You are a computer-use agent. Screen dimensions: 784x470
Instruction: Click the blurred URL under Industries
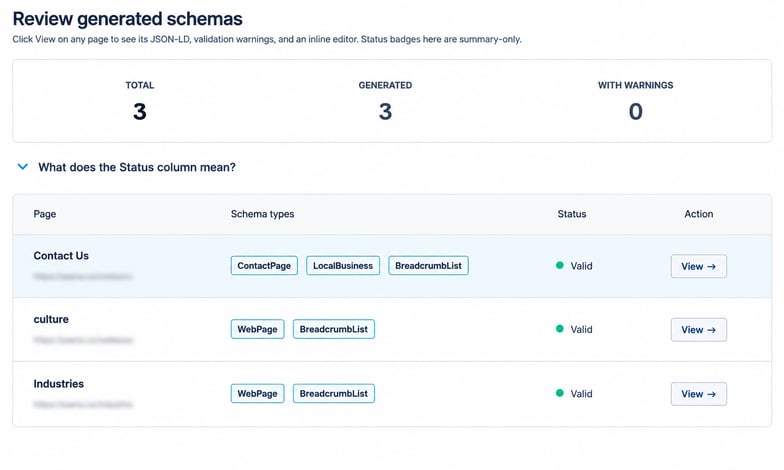[83, 404]
